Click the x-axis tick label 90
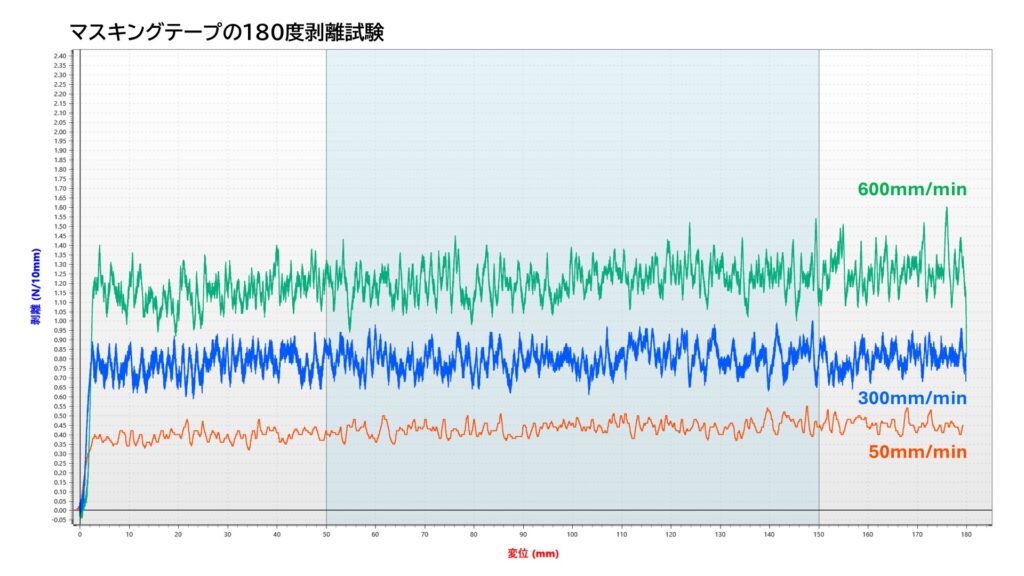 coord(523,534)
